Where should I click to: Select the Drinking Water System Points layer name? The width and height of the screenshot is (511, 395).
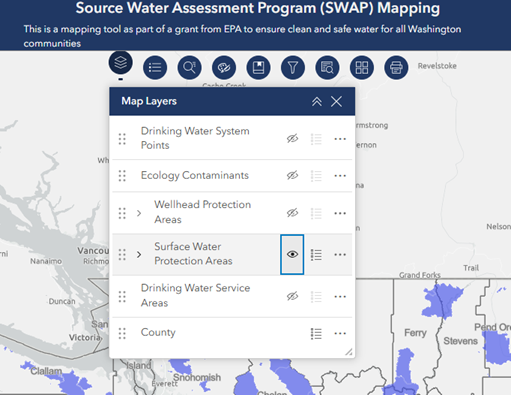pyautogui.click(x=195, y=138)
